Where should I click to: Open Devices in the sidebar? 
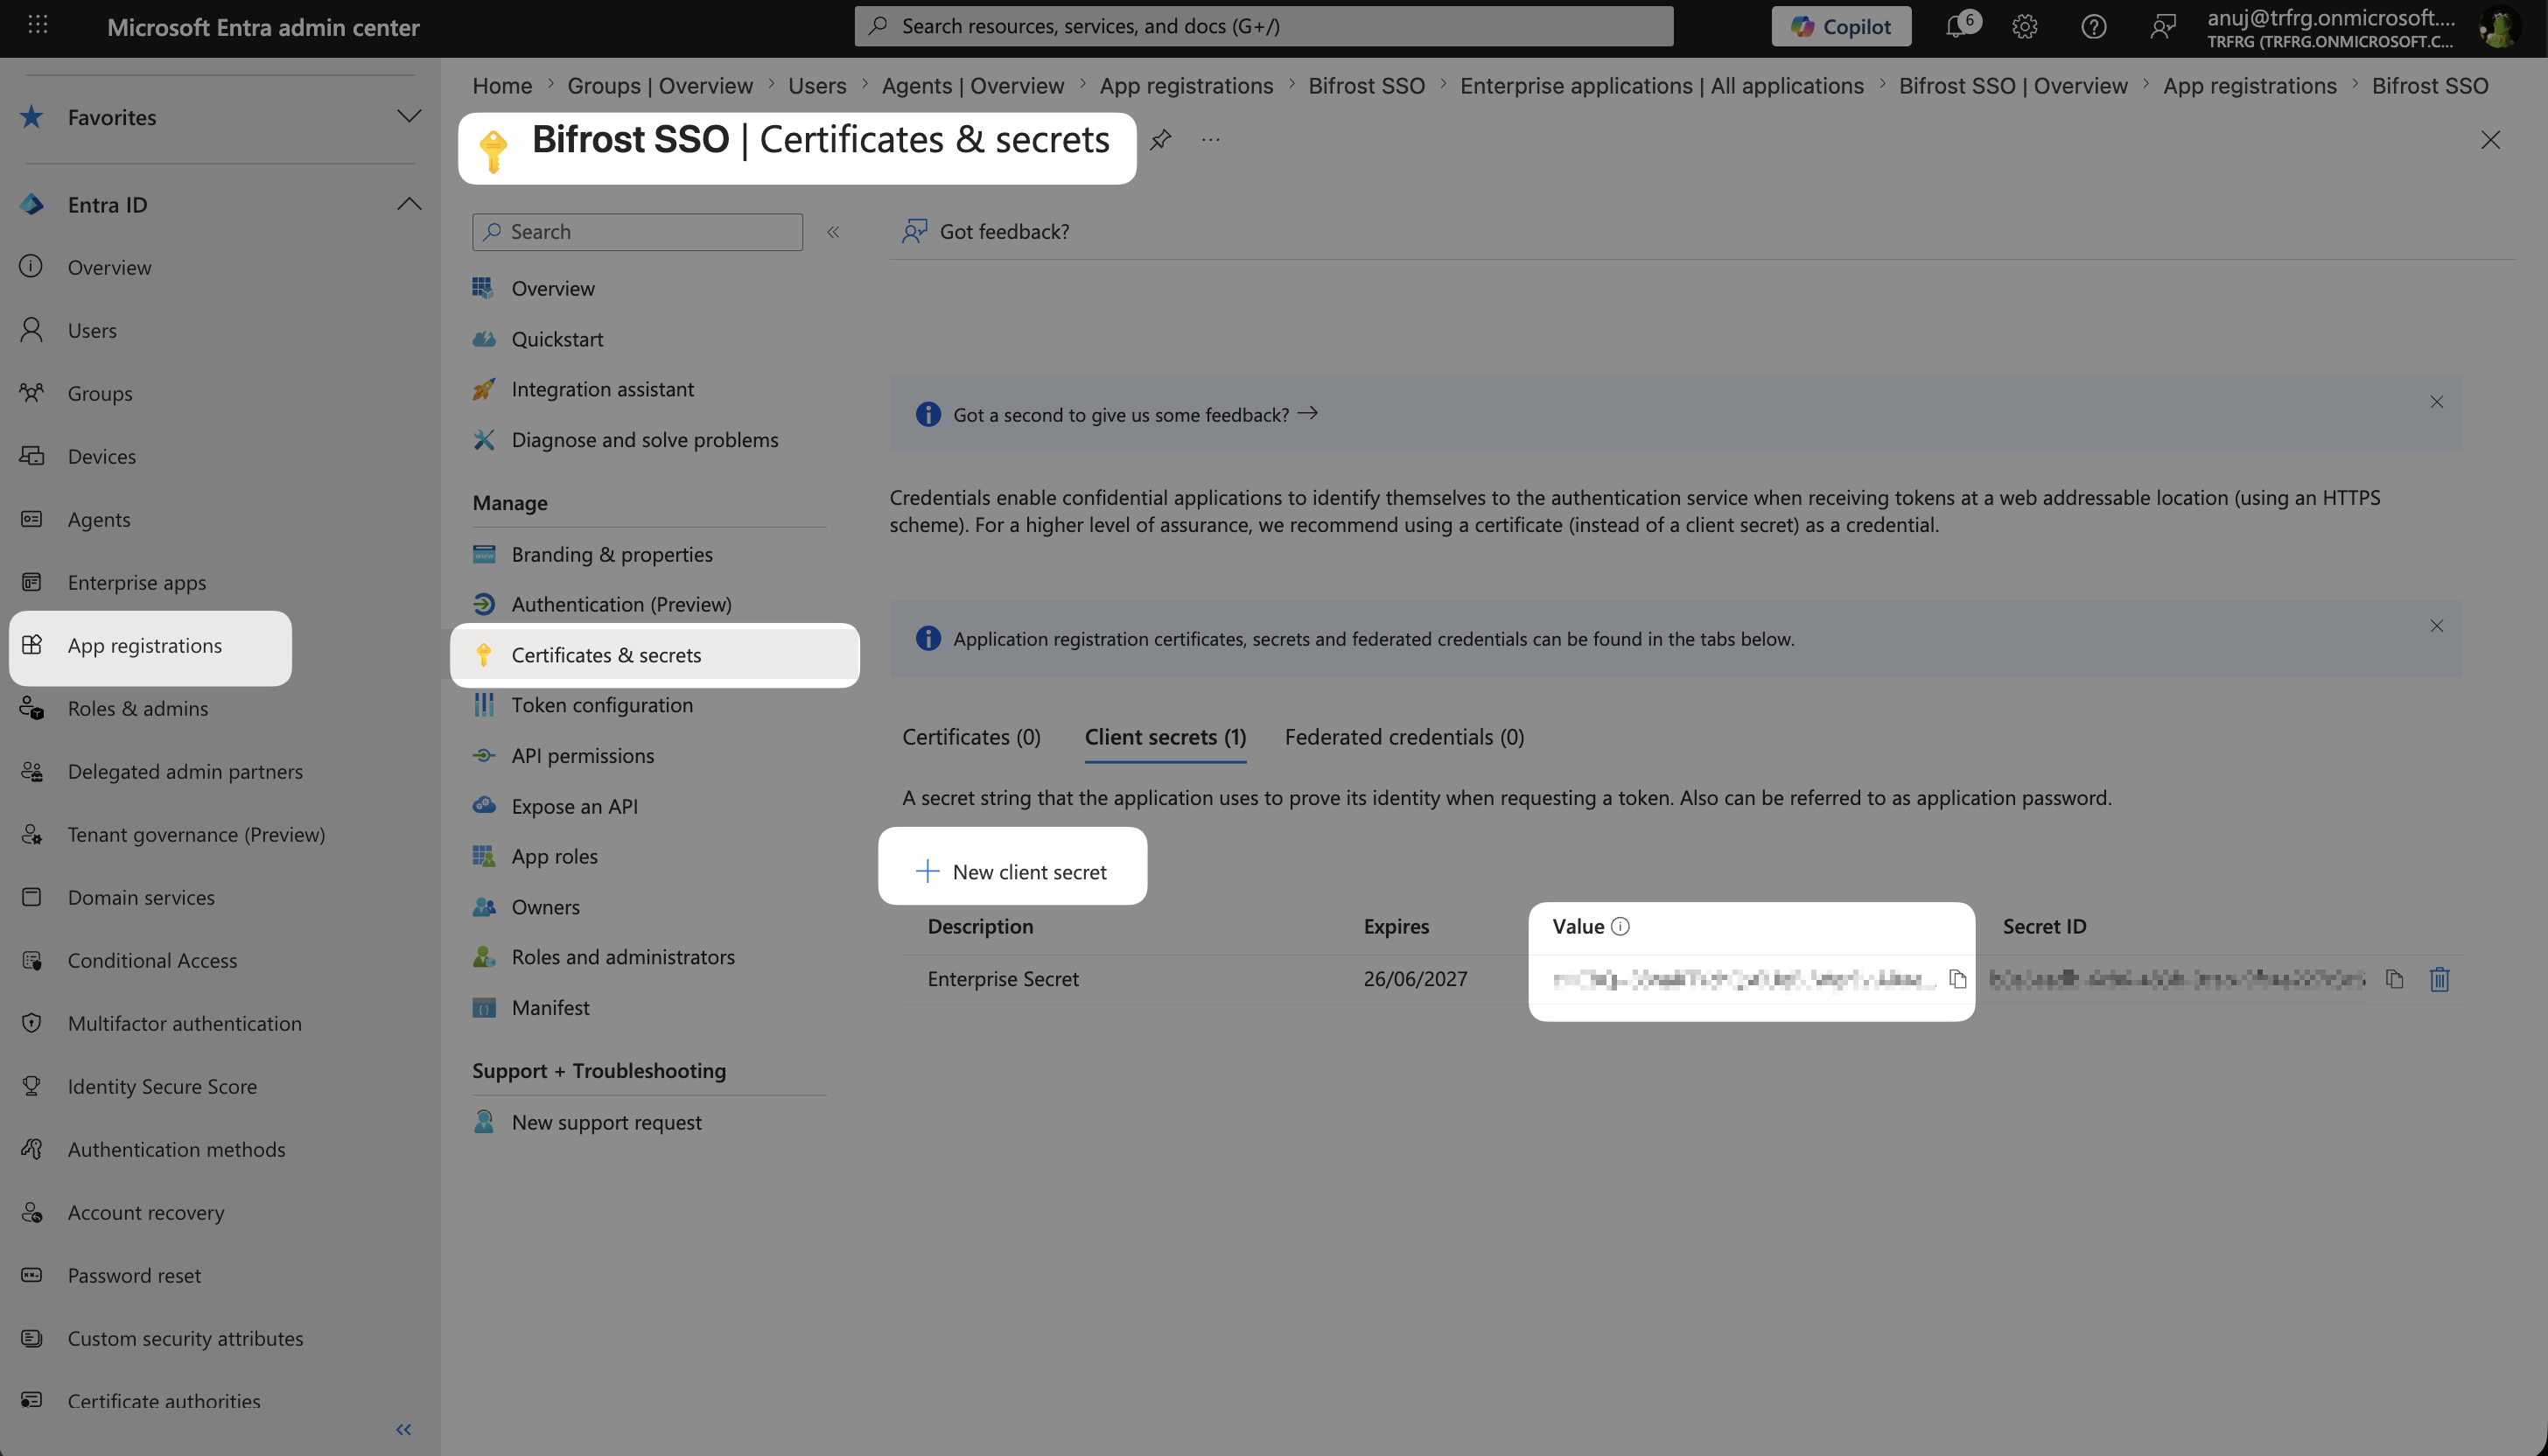click(x=102, y=456)
